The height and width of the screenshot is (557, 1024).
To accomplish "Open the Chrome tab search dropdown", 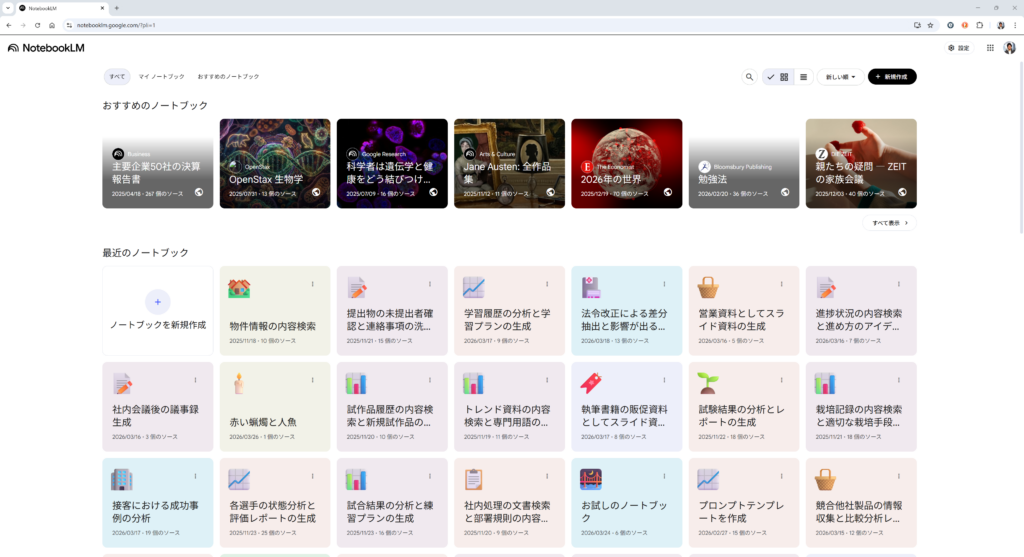I will coord(8,8).
